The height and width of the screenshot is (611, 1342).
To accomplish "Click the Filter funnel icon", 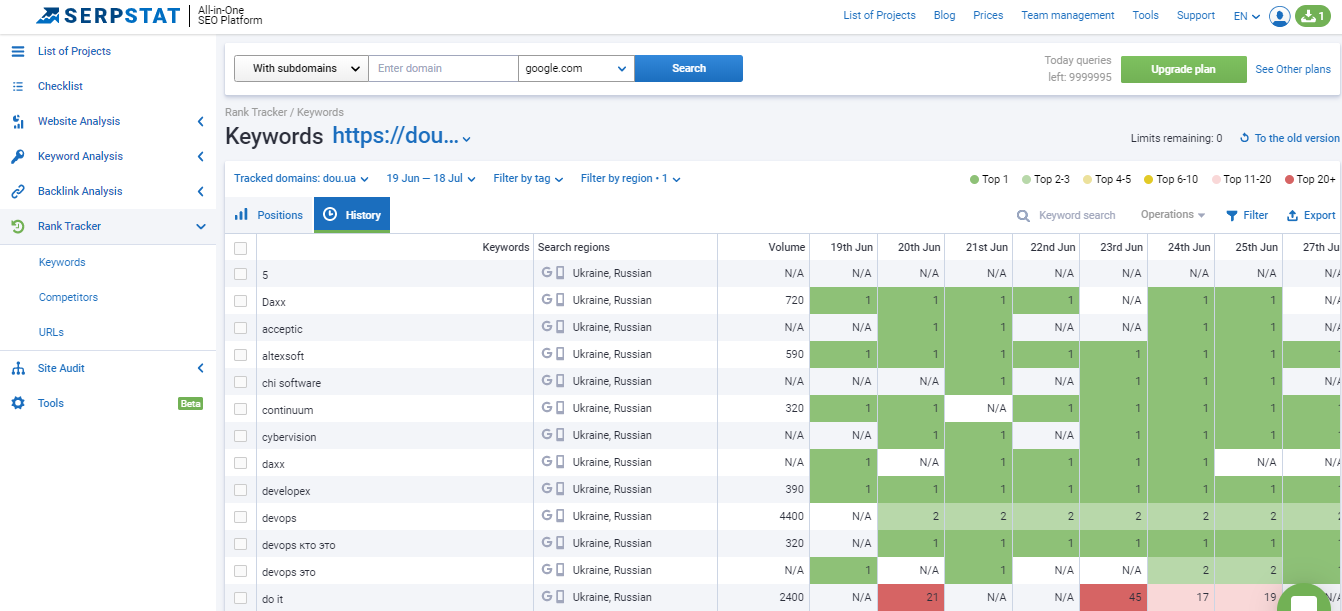I will coord(1232,215).
